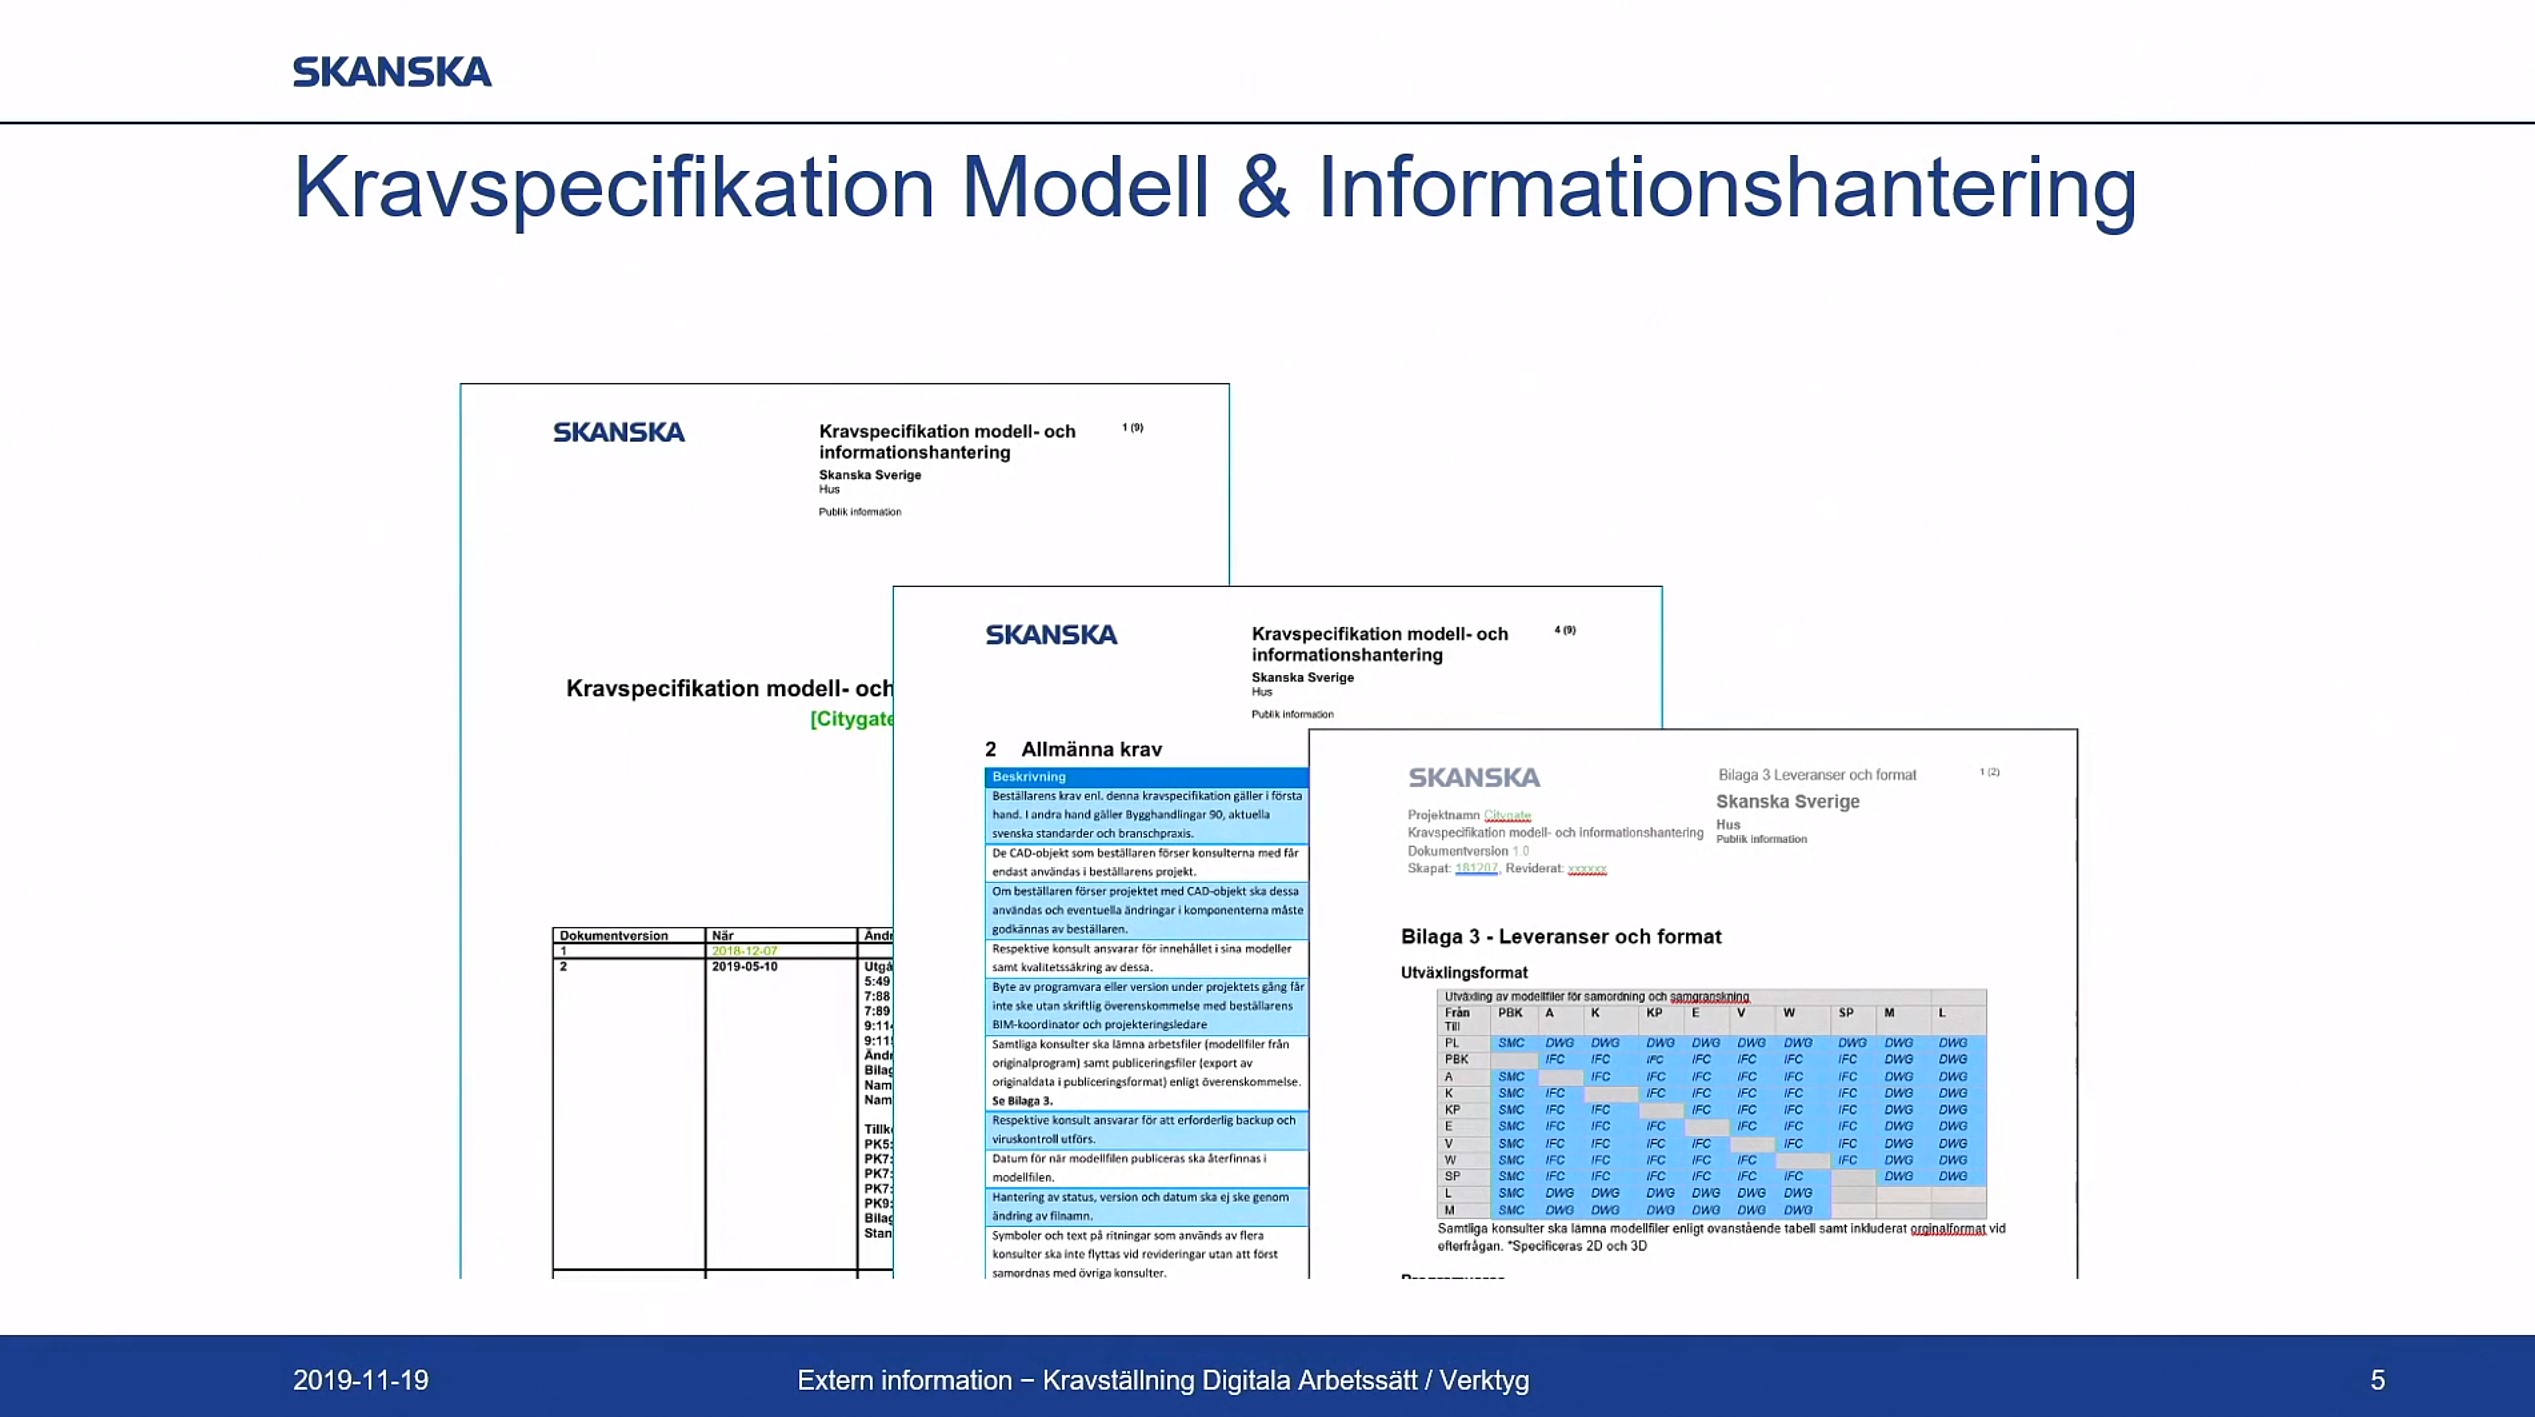Click the footer date '2019-11-19'
This screenshot has width=2535, height=1417.
(x=360, y=1380)
